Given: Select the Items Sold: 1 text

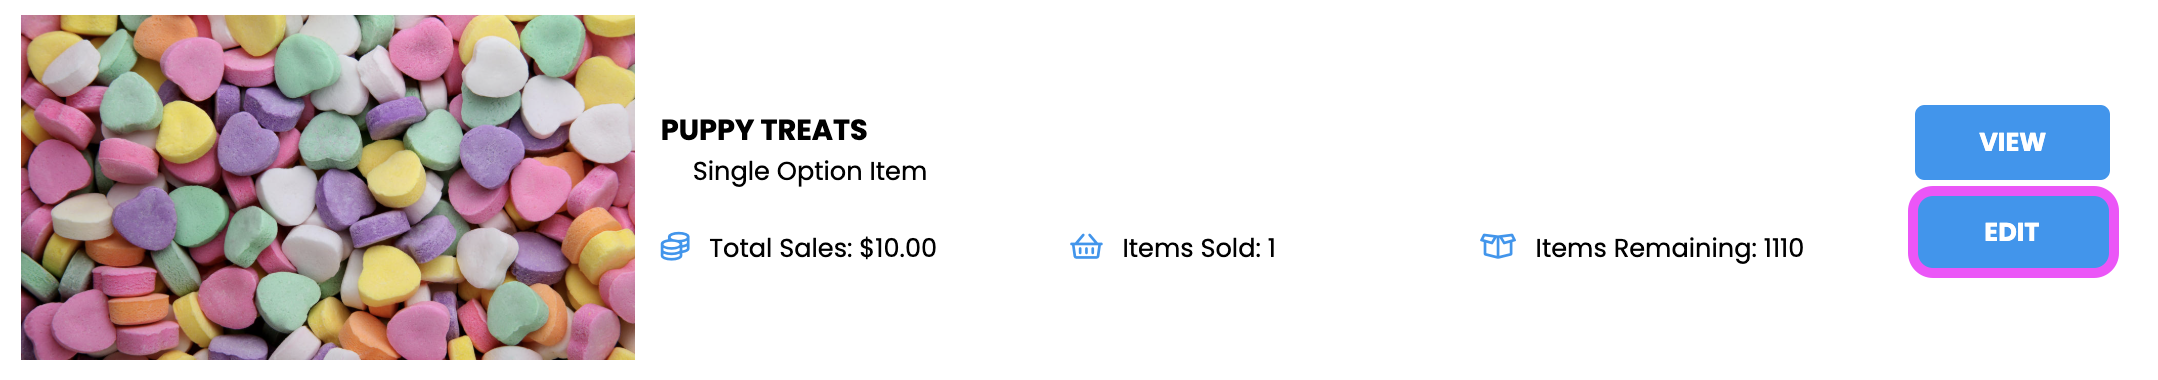Looking at the screenshot, I should point(1199,248).
